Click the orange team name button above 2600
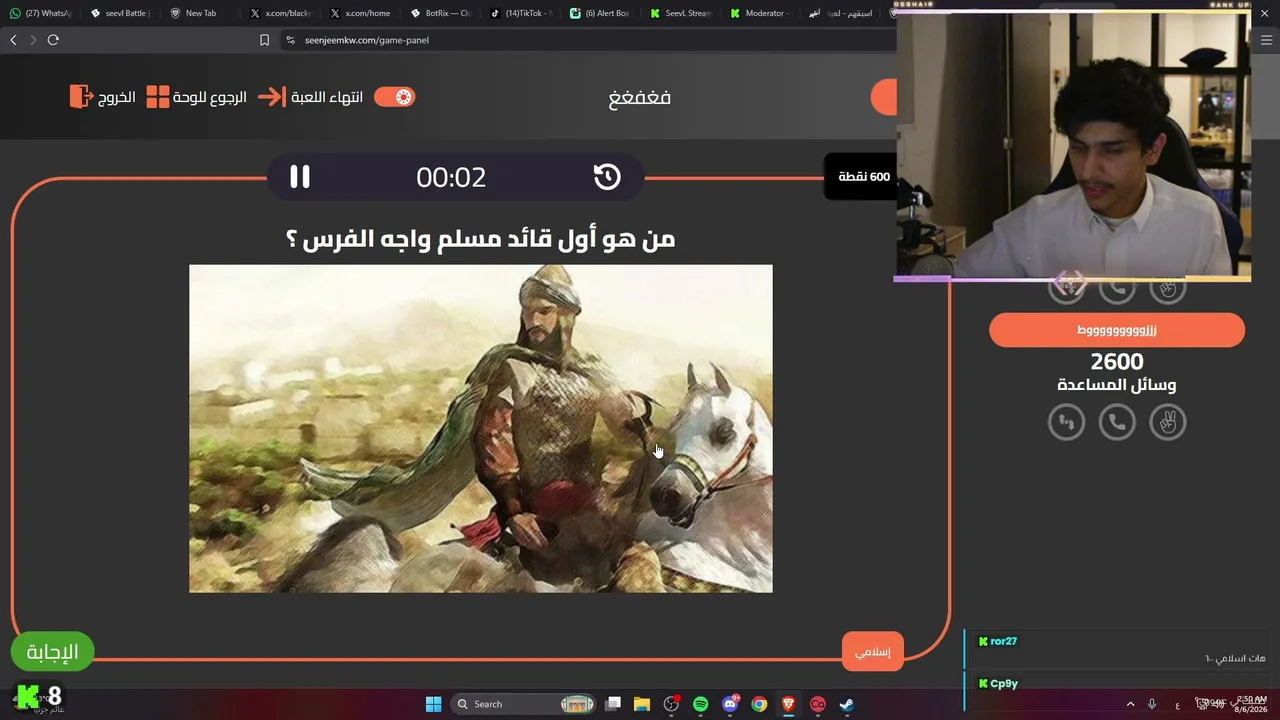 pyautogui.click(x=1117, y=330)
